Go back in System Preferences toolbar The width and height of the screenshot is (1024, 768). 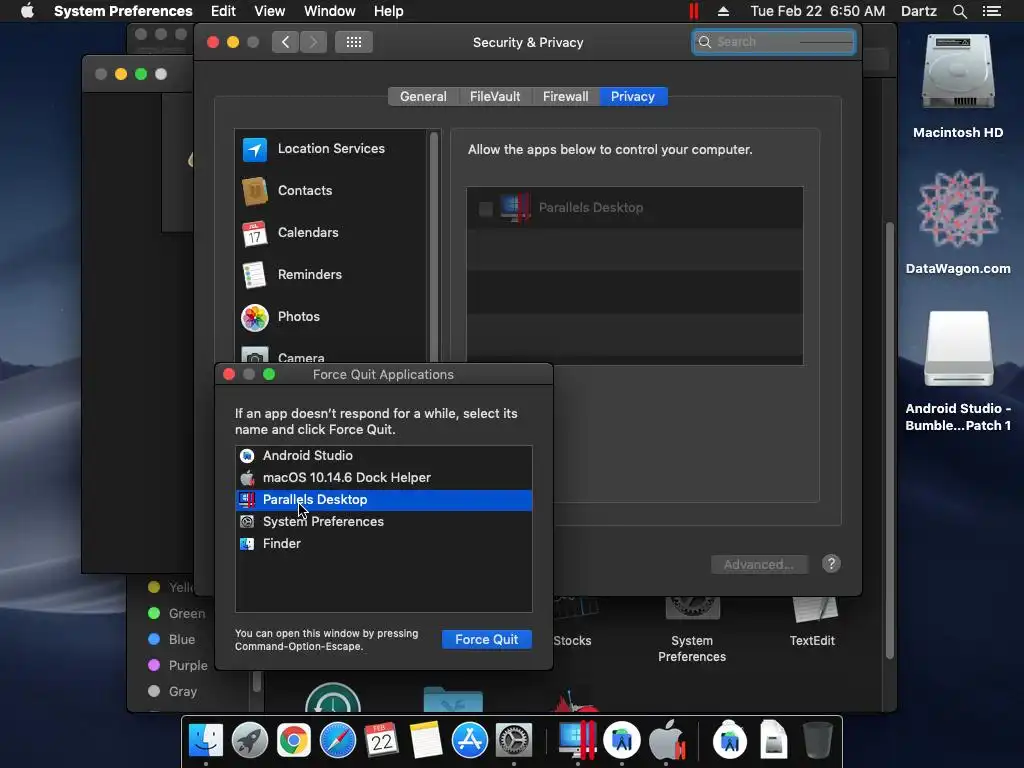pyautogui.click(x=285, y=42)
